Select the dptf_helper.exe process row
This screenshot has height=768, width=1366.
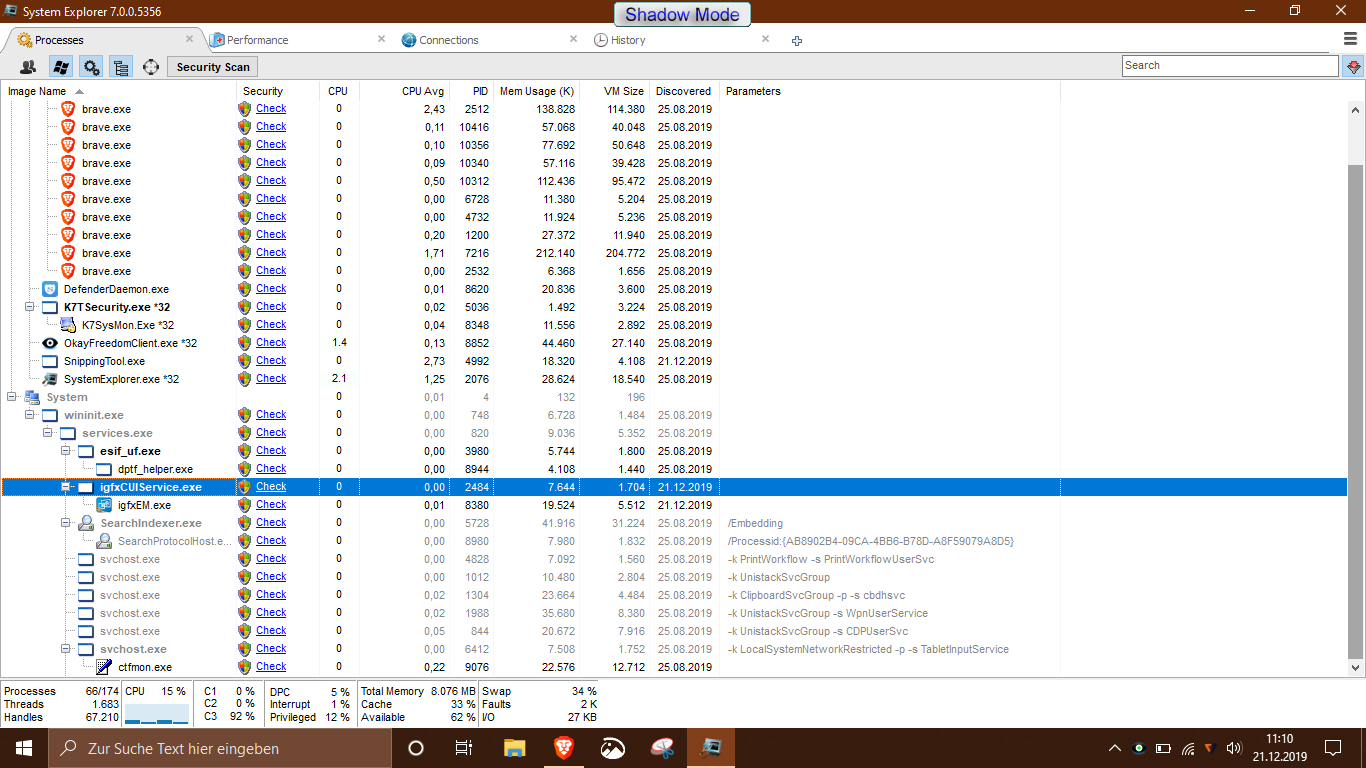(674, 469)
